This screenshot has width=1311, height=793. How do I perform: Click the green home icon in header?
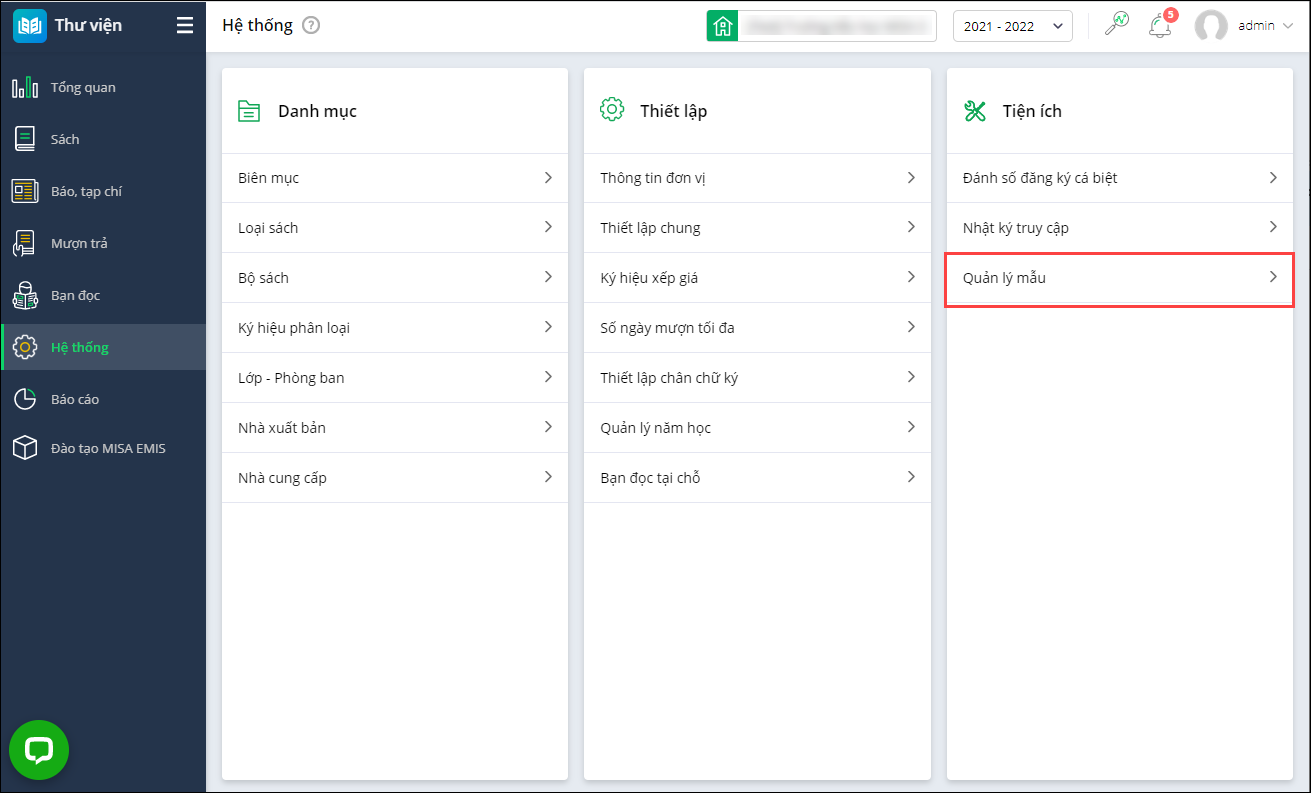point(722,27)
